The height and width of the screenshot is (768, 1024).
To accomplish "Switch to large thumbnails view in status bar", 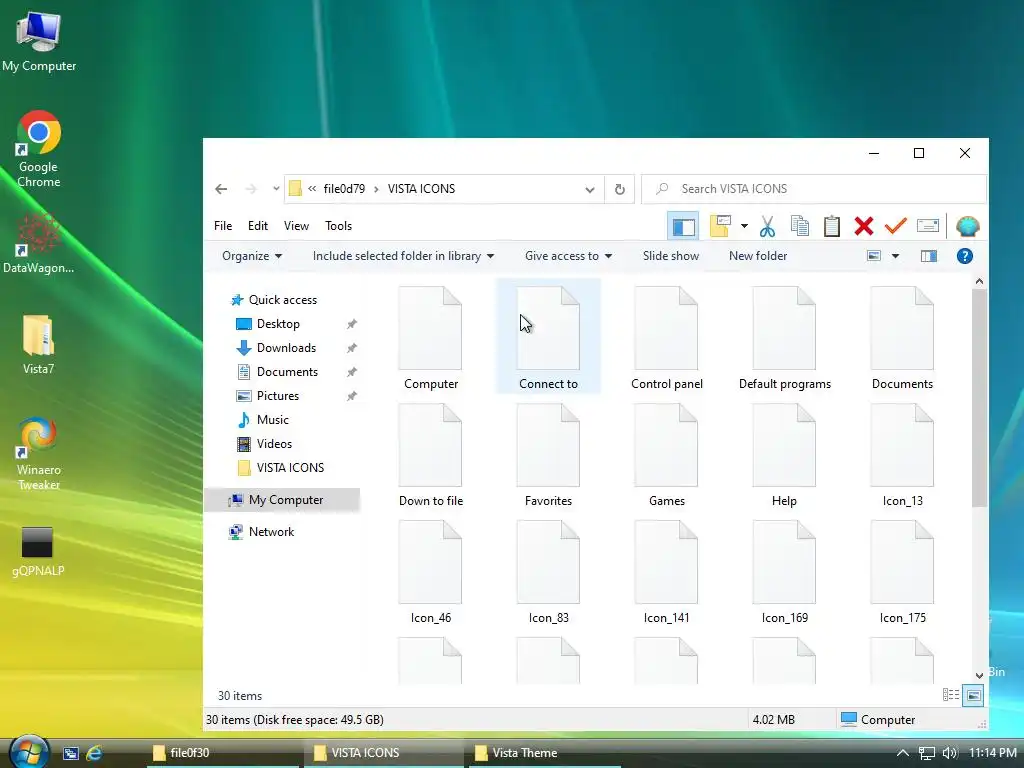I will (x=973, y=696).
